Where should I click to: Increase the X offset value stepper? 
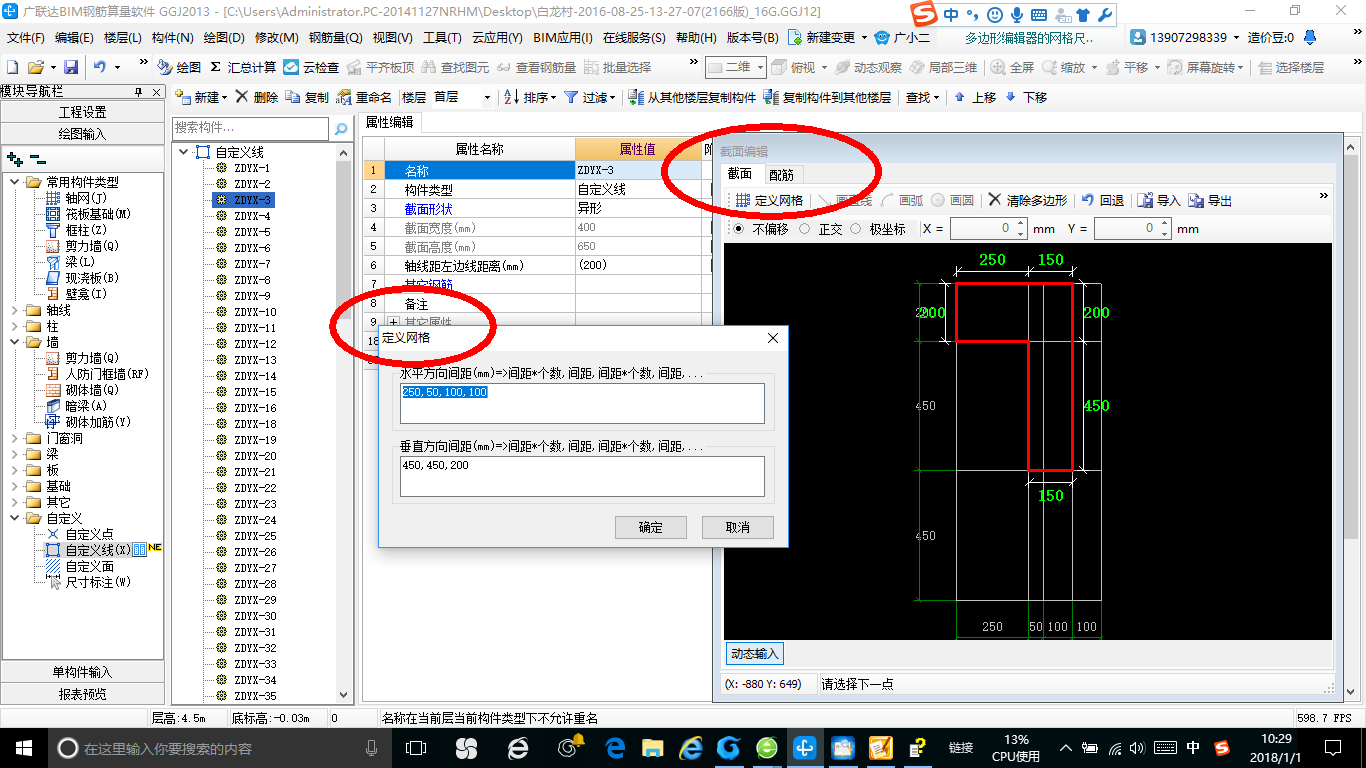pos(1020,224)
